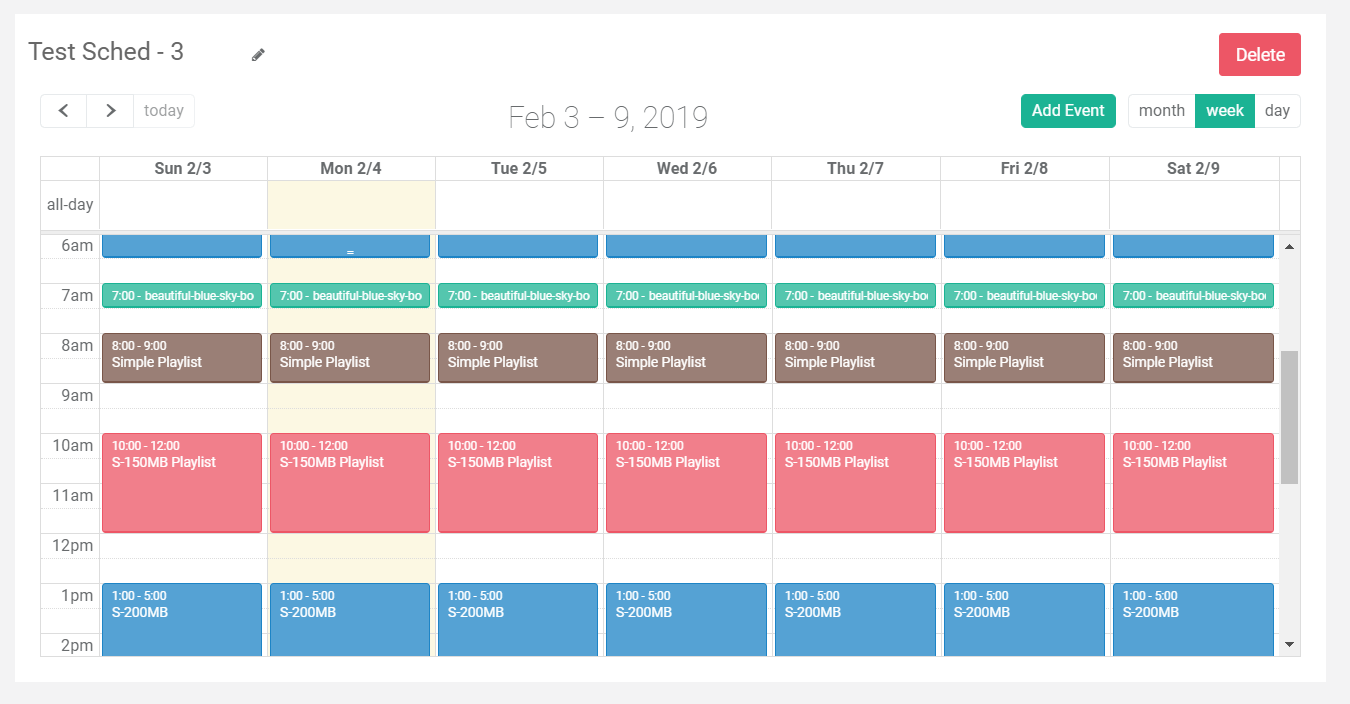This screenshot has height=704, width=1350.
Task: Click the blue 6am event on Sunday
Action: tap(181, 245)
